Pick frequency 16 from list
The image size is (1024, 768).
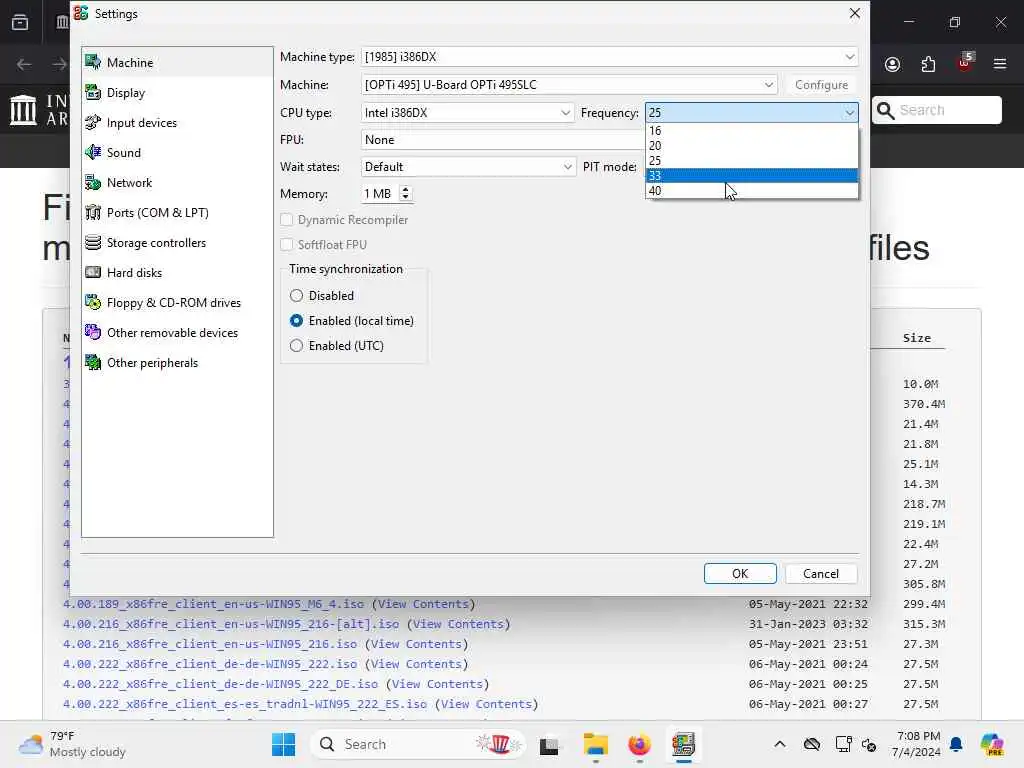coord(751,131)
